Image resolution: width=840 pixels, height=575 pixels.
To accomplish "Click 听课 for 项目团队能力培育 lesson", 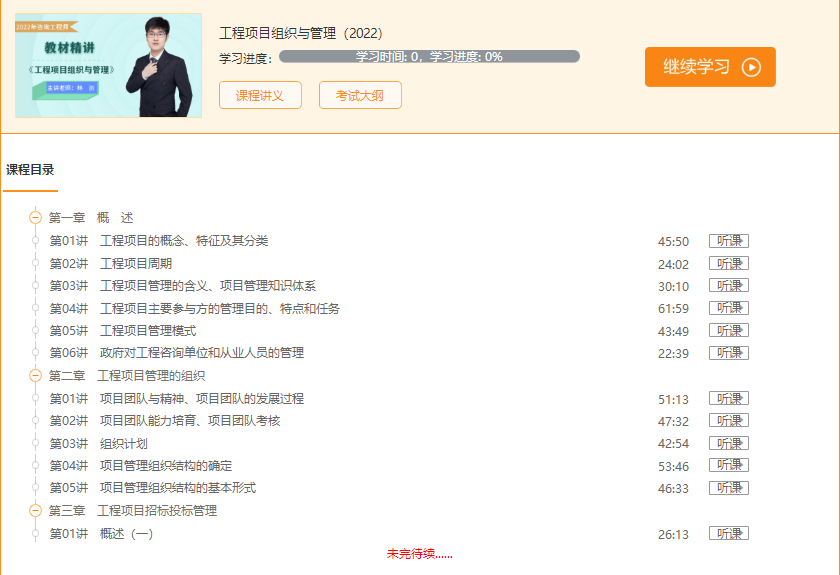I will coord(728,421).
